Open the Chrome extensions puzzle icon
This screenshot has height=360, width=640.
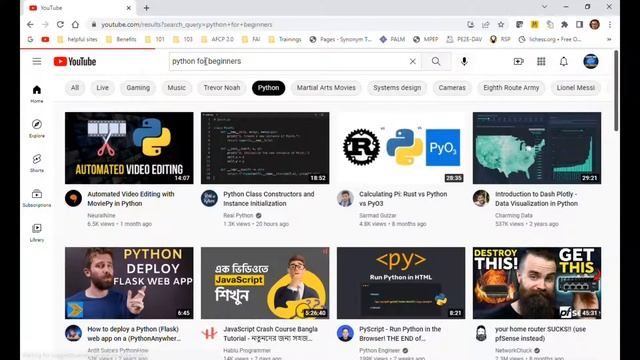click(564, 24)
